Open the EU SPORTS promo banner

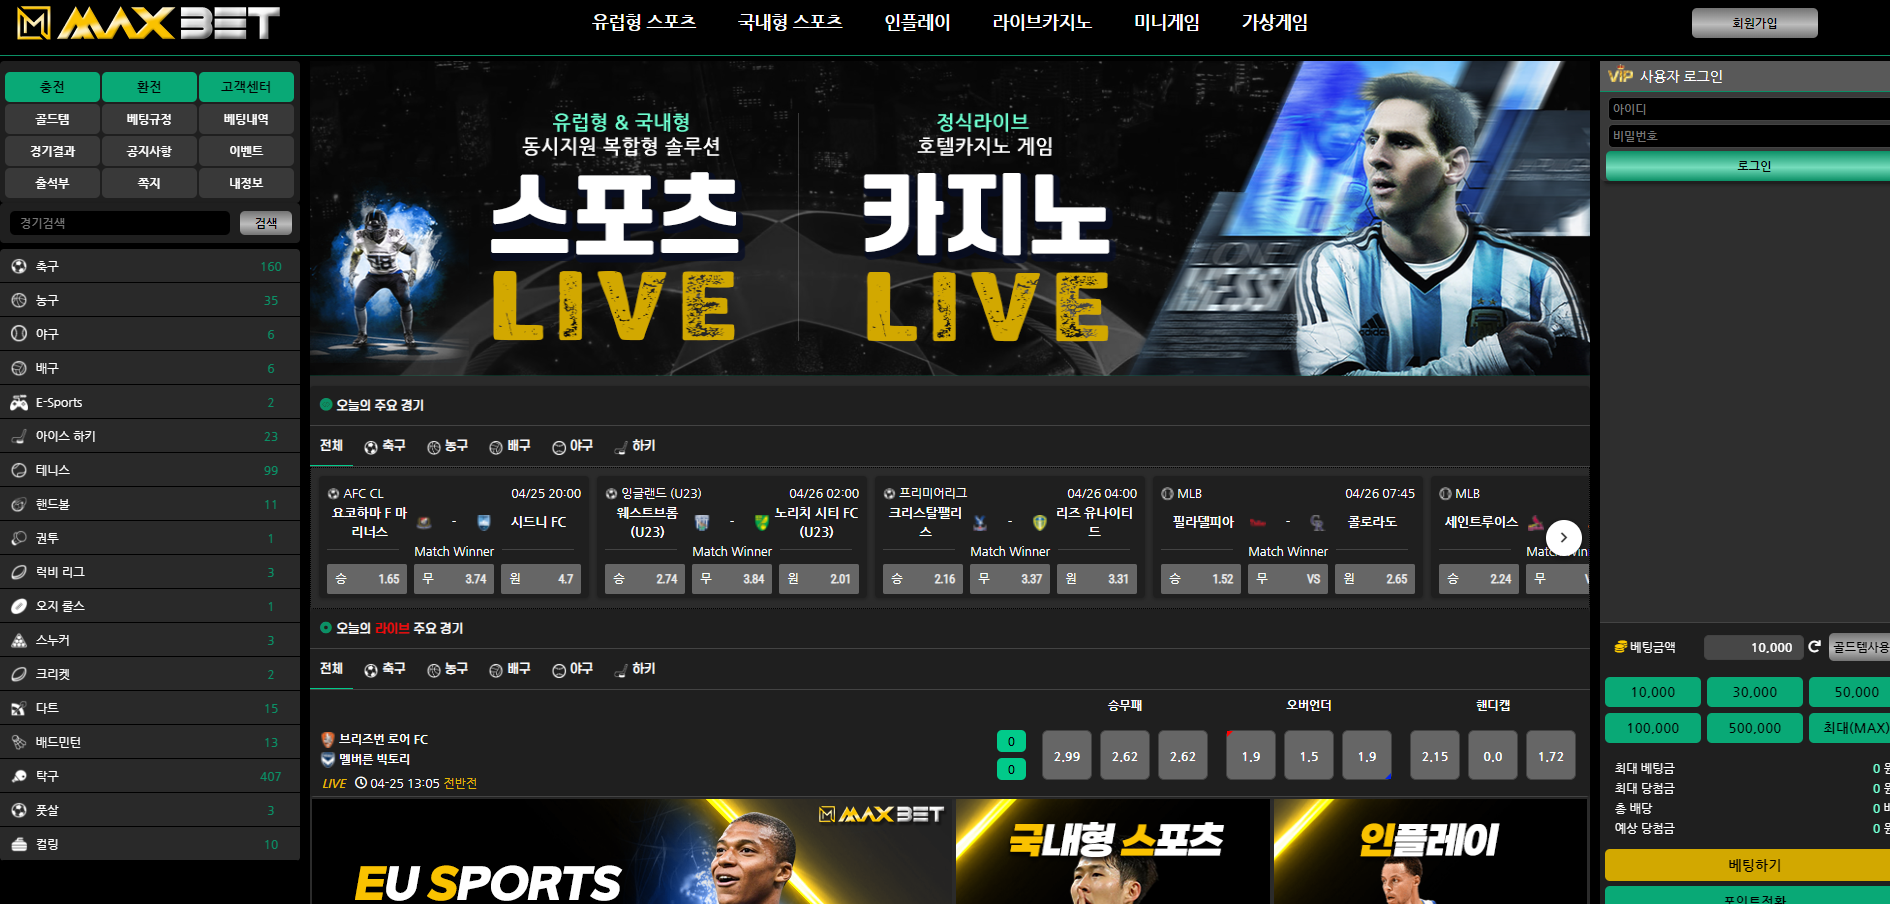[632, 851]
